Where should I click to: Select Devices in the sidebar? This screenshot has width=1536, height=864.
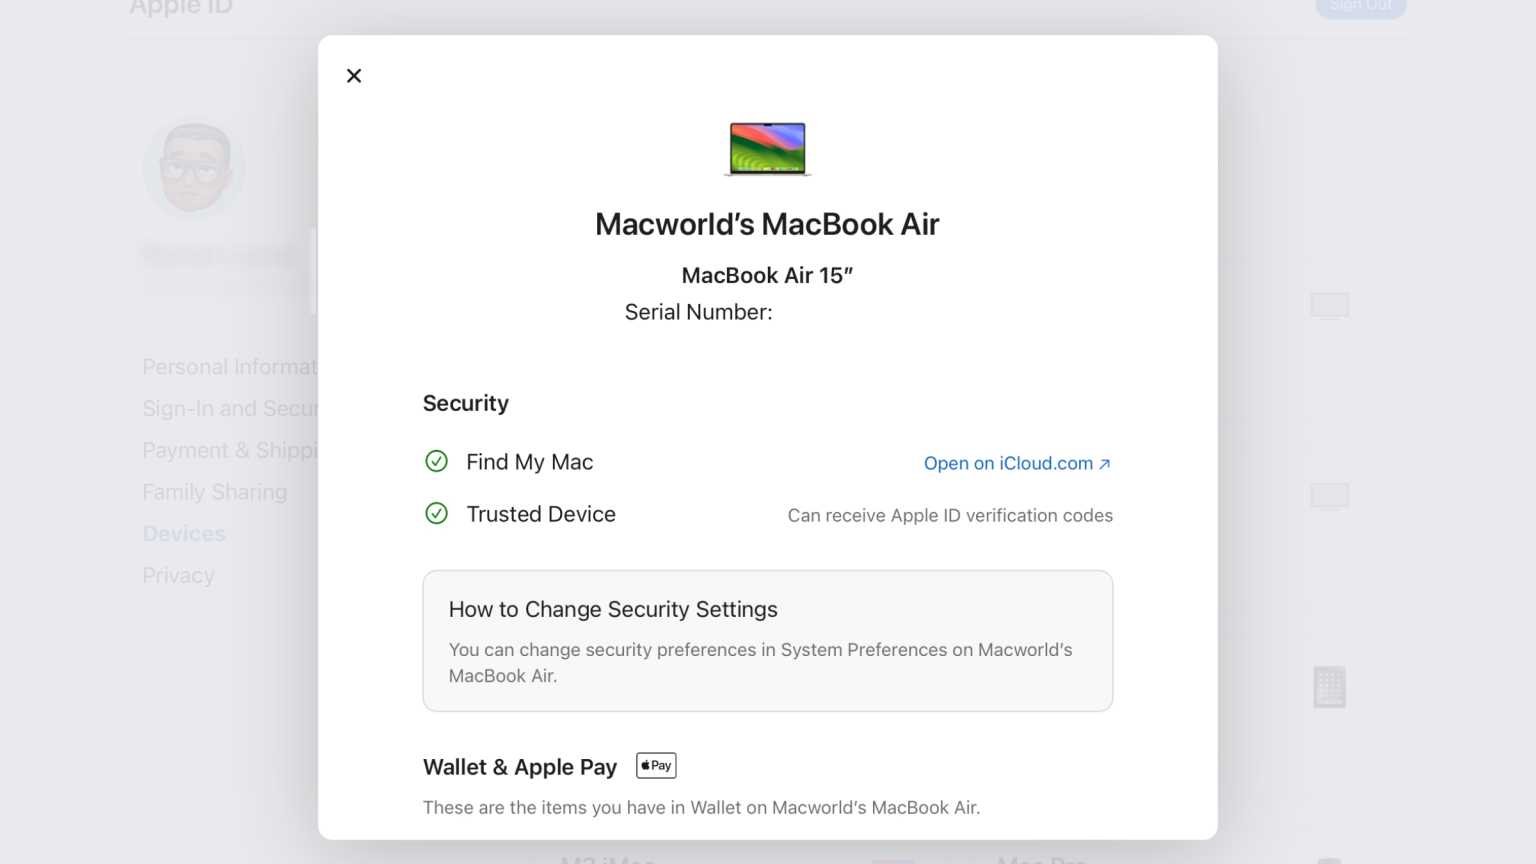[x=184, y=533]
